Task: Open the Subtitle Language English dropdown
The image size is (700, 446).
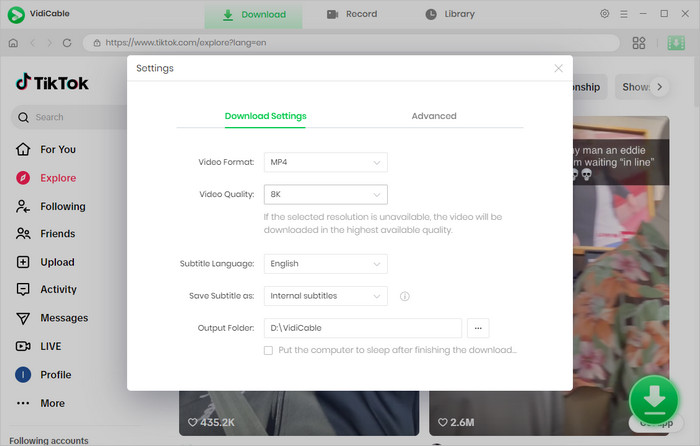Action: [325, 264]
